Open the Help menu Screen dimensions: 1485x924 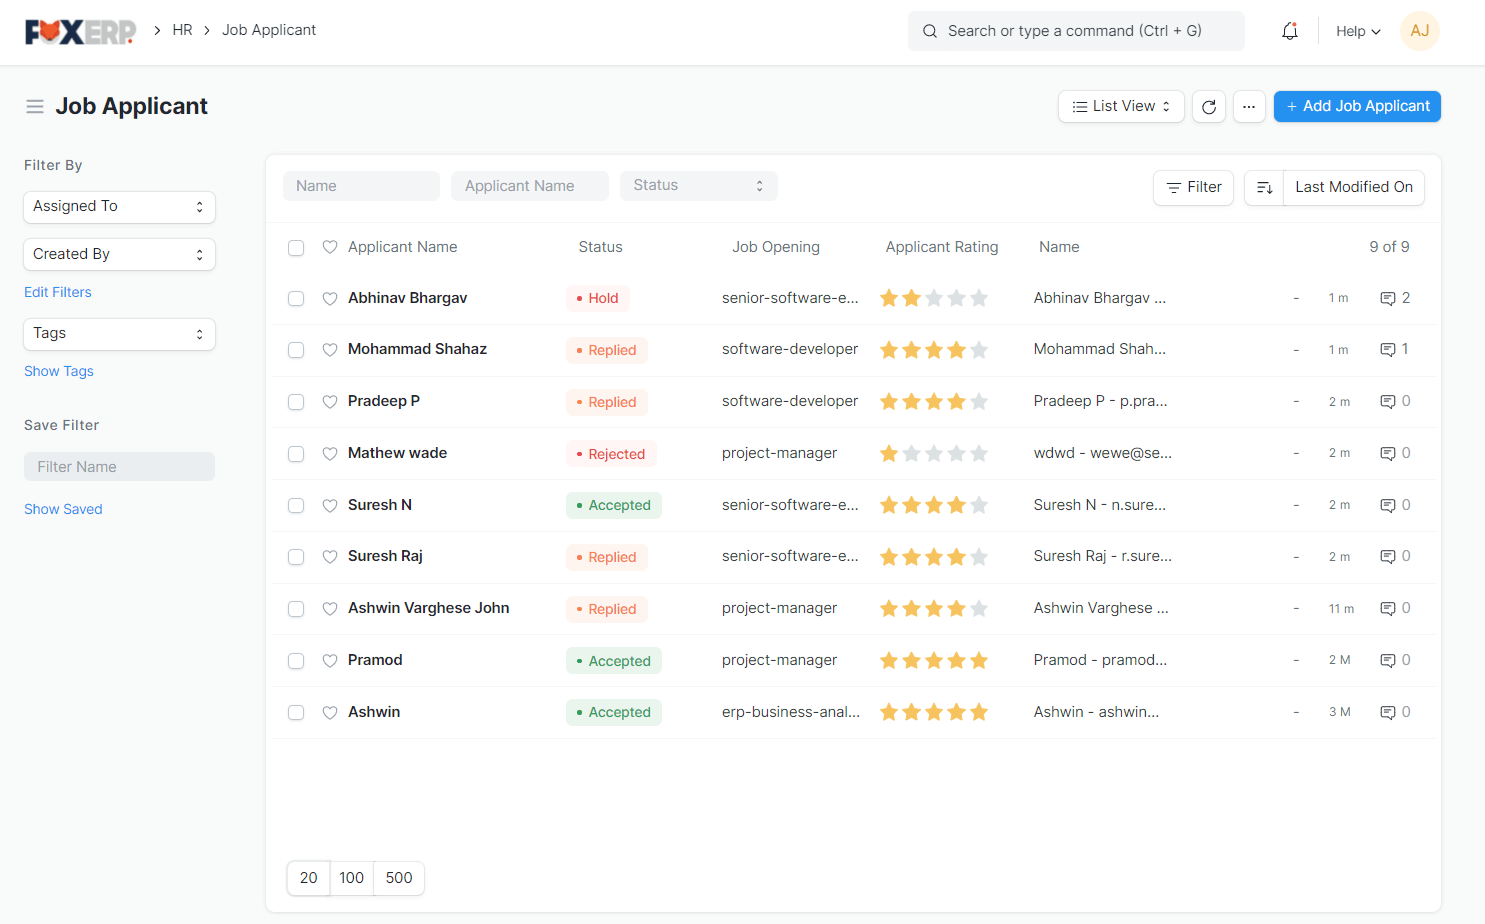[1357, 31]
